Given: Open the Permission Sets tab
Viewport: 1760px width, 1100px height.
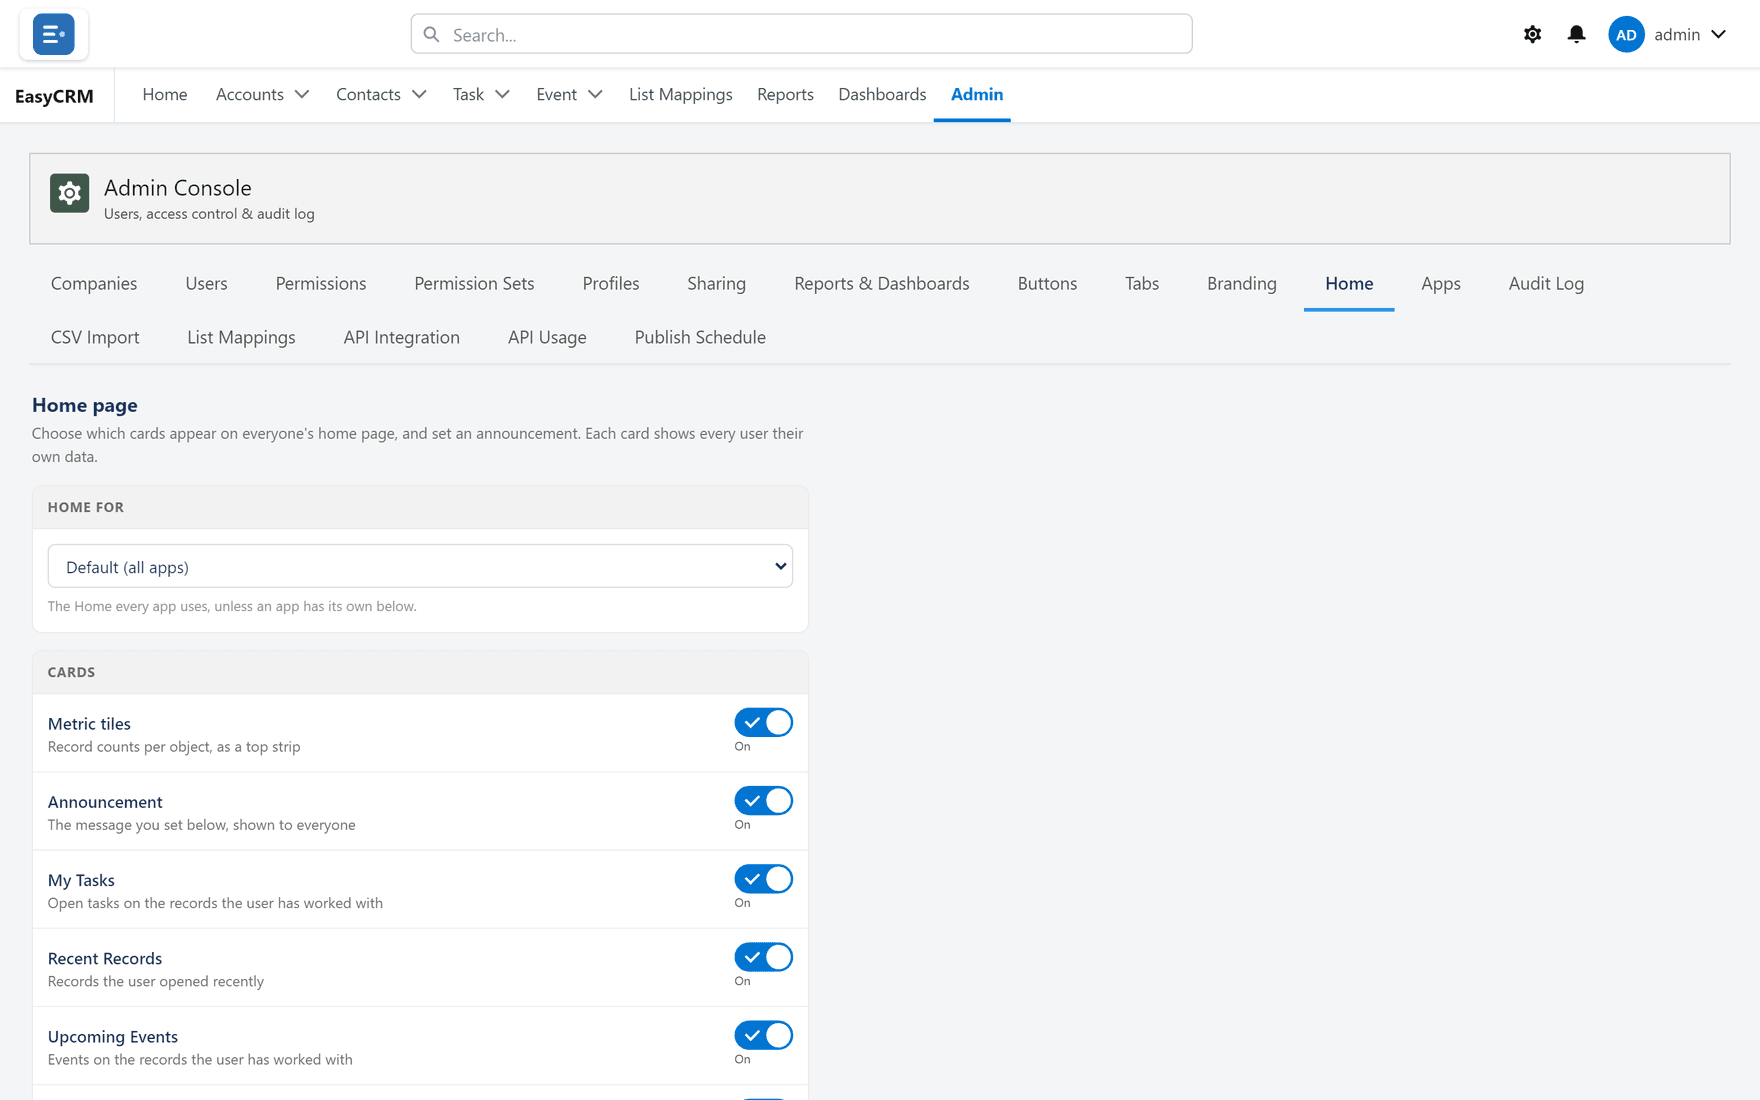Looking at the screenshot, I should coord(474,283).
